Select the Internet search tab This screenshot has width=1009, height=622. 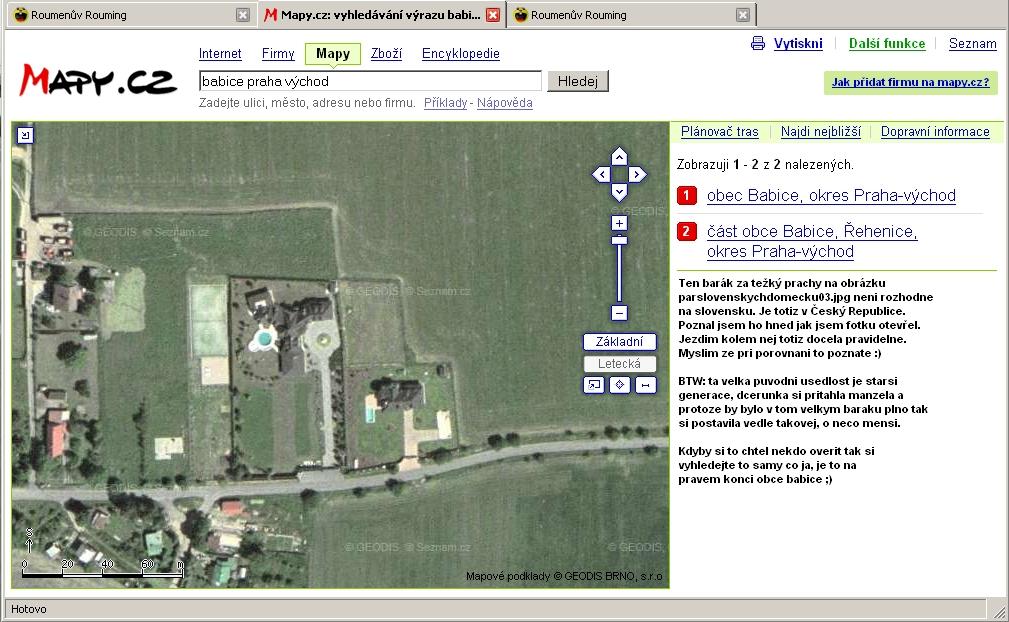[x=220, y=53]
